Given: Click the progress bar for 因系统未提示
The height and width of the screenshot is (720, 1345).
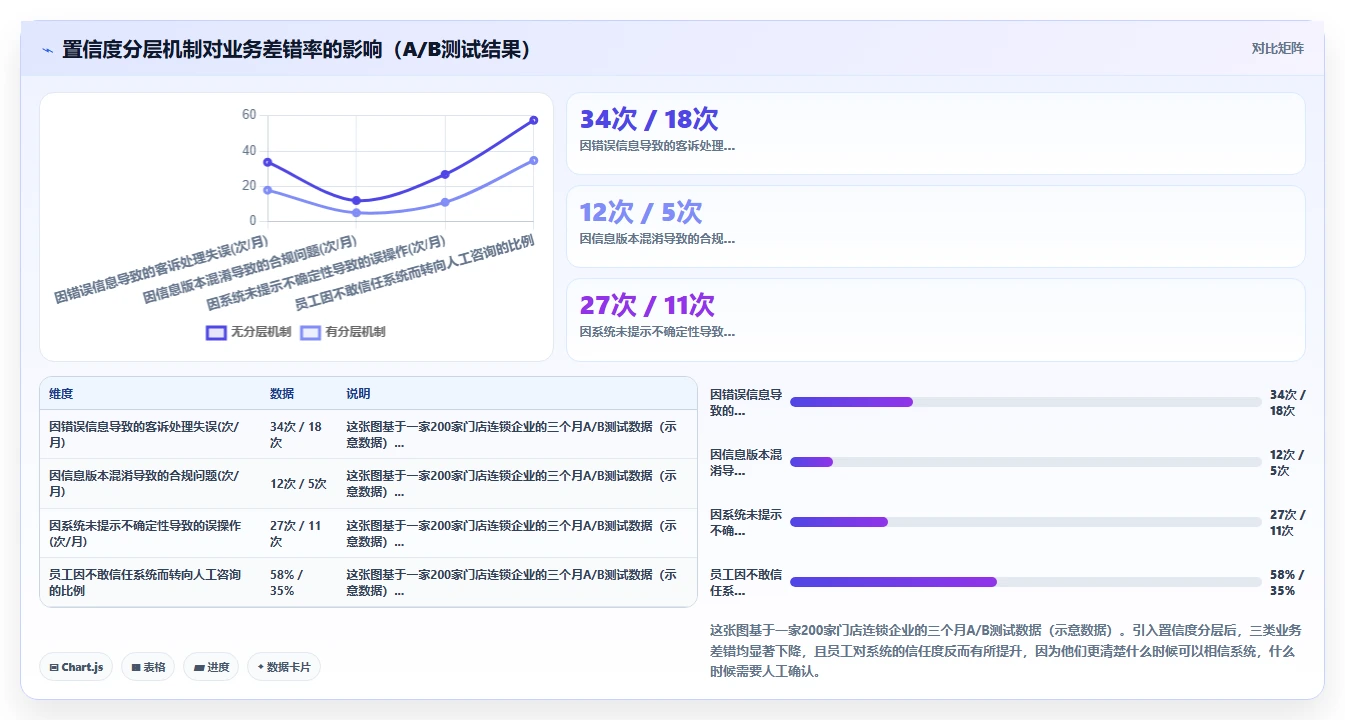Looking at the screenshot, I should pyautogui.click(x=1025, y=522).
